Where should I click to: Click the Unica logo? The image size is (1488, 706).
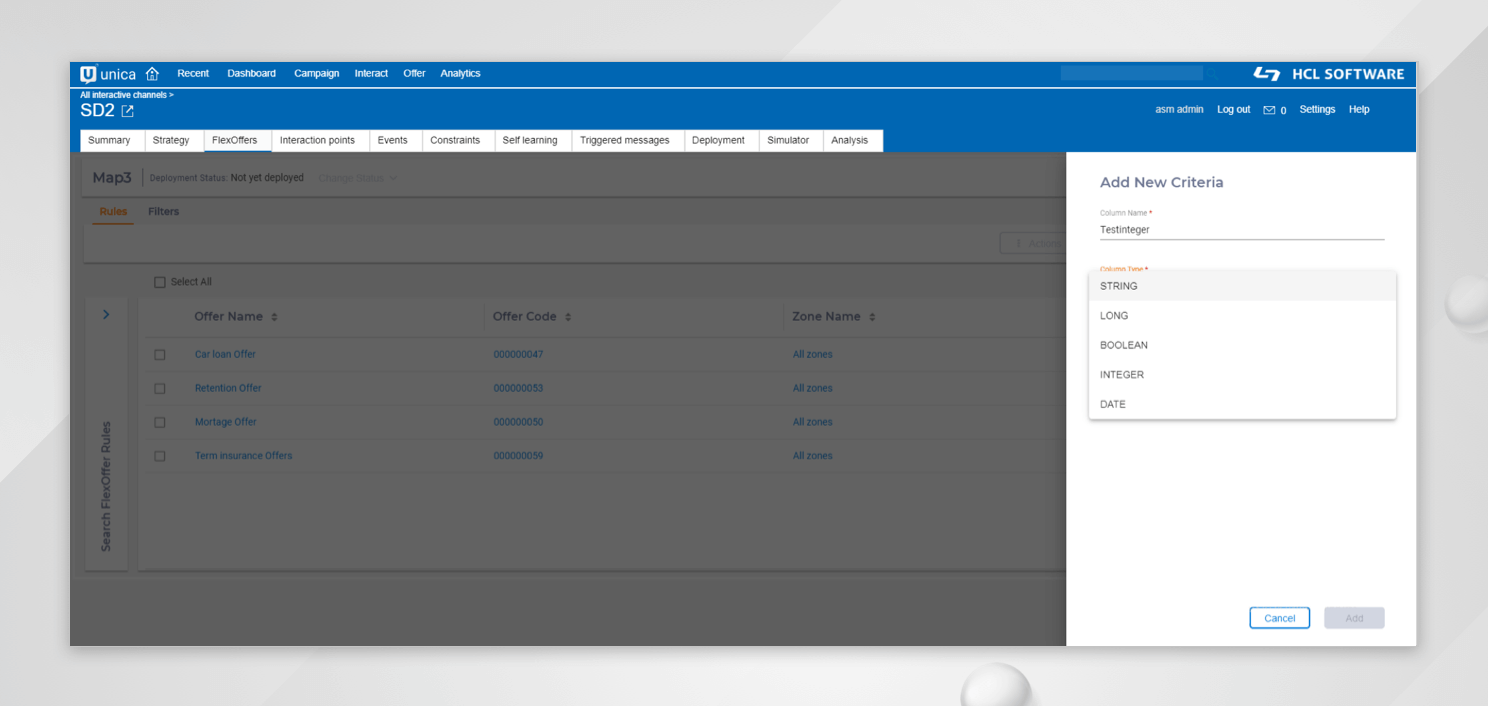pyautogui.click(x=108, y=74)
